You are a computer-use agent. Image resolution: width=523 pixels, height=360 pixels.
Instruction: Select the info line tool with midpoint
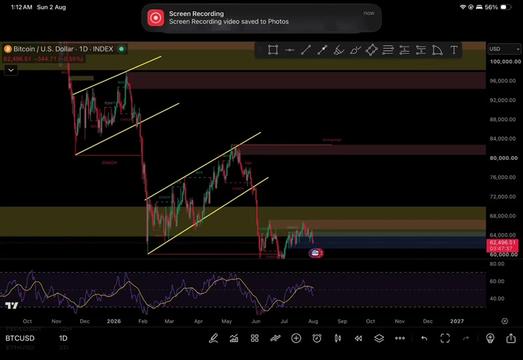tap(322, 50)
